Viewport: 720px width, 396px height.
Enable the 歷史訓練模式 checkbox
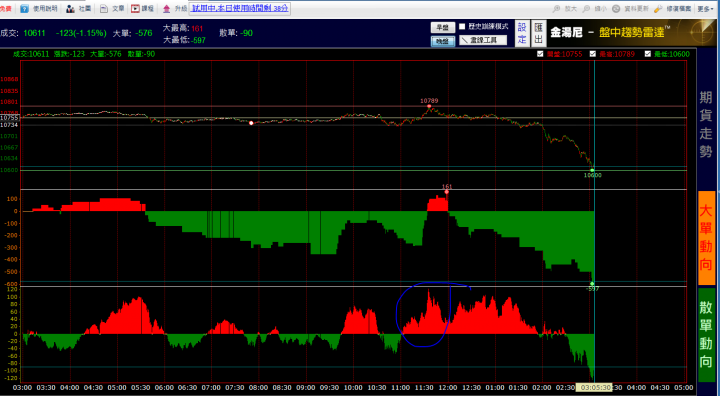pyautogui.click(x=462, y=27)
